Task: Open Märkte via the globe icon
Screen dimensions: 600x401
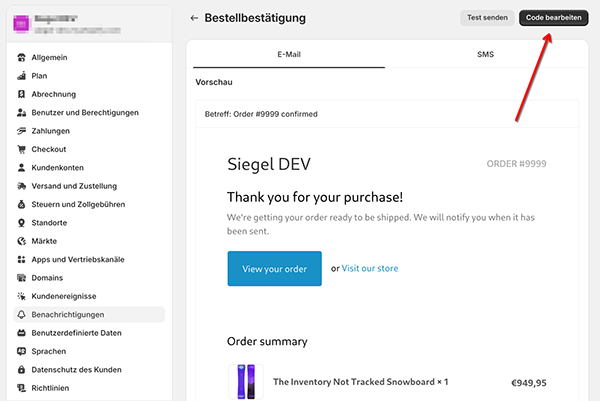Action: [x=22, y=241]
